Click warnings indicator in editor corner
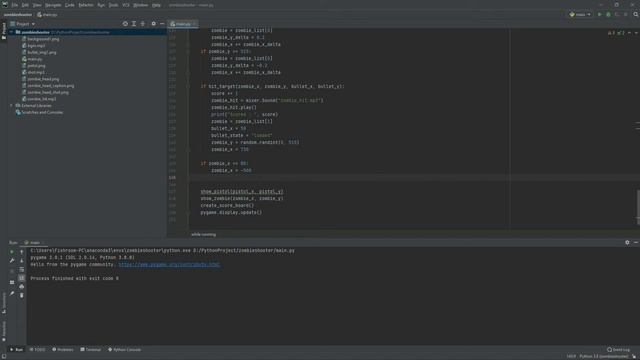This screenshot has width=640, height=360. tap(616, 33)
